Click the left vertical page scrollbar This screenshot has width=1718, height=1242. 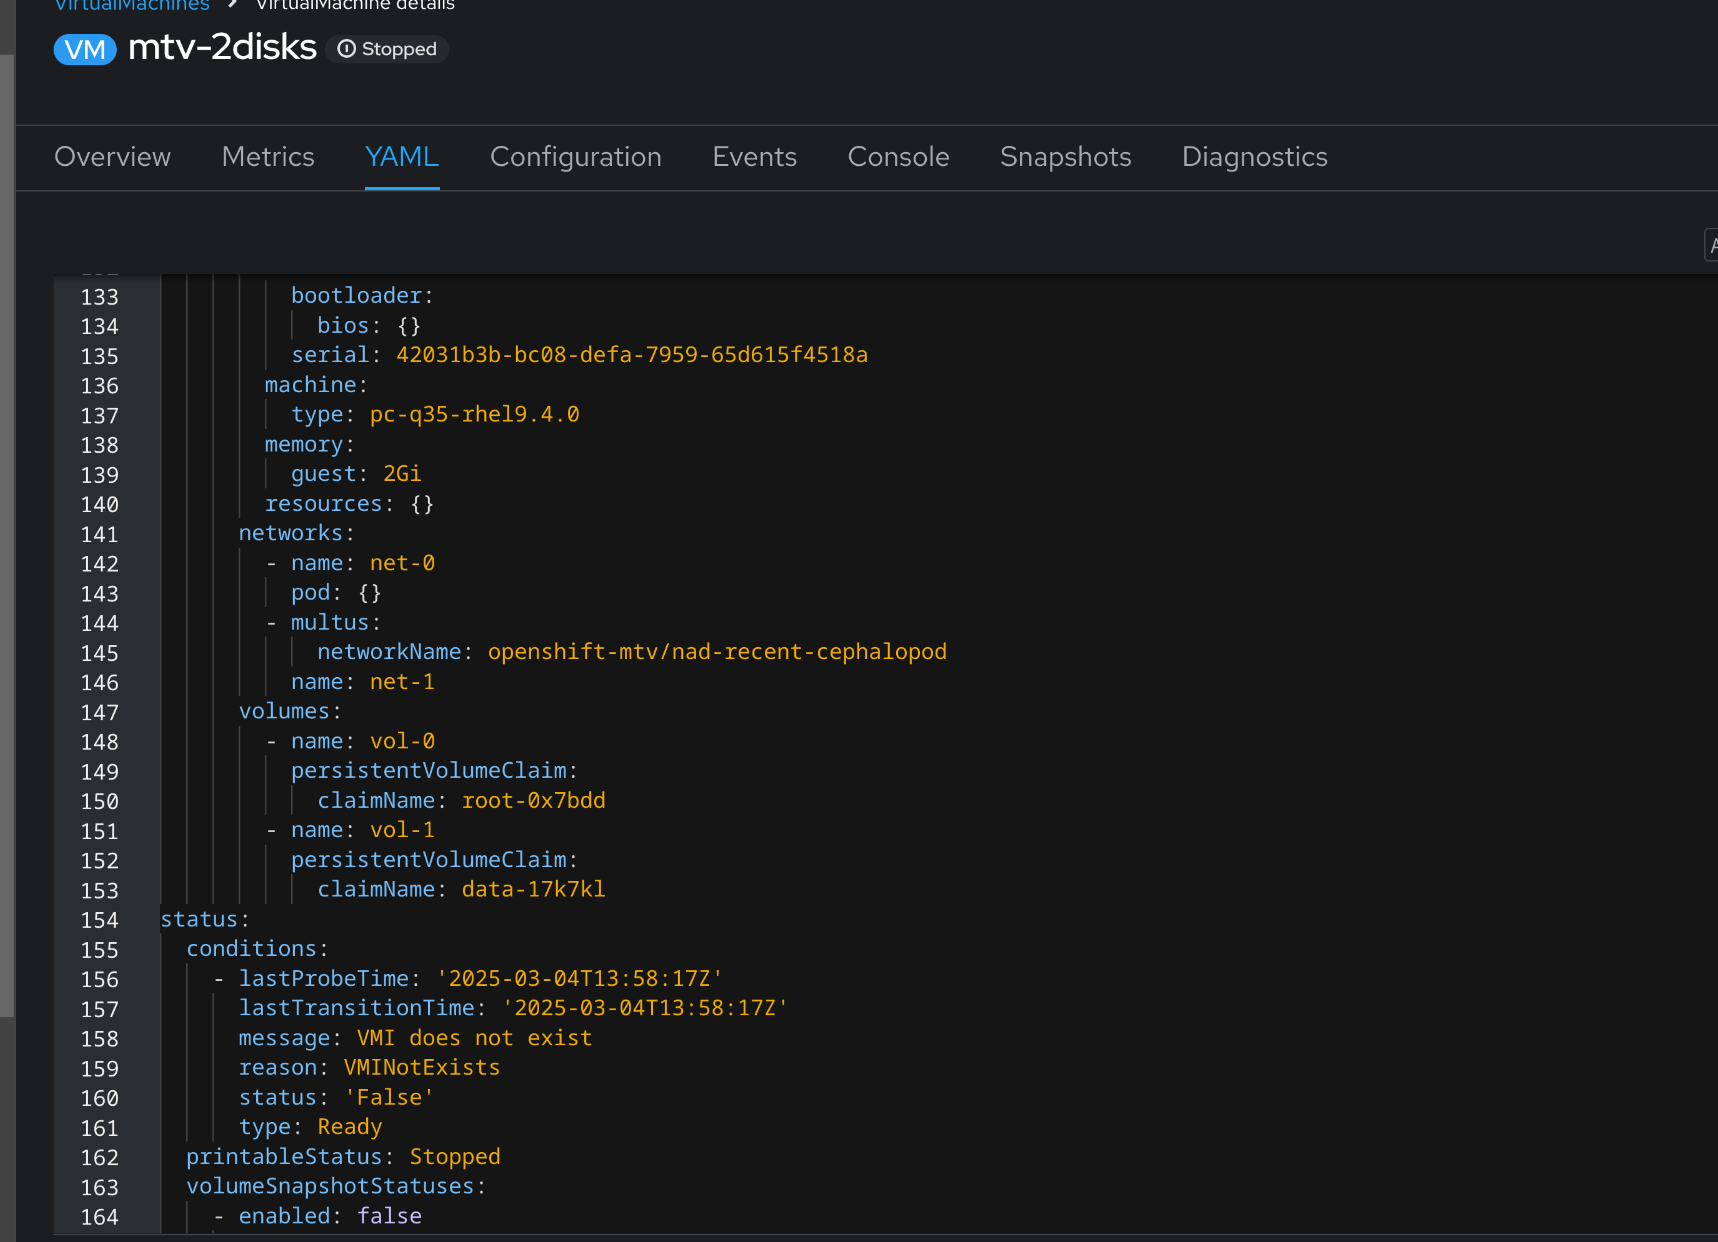7,534
